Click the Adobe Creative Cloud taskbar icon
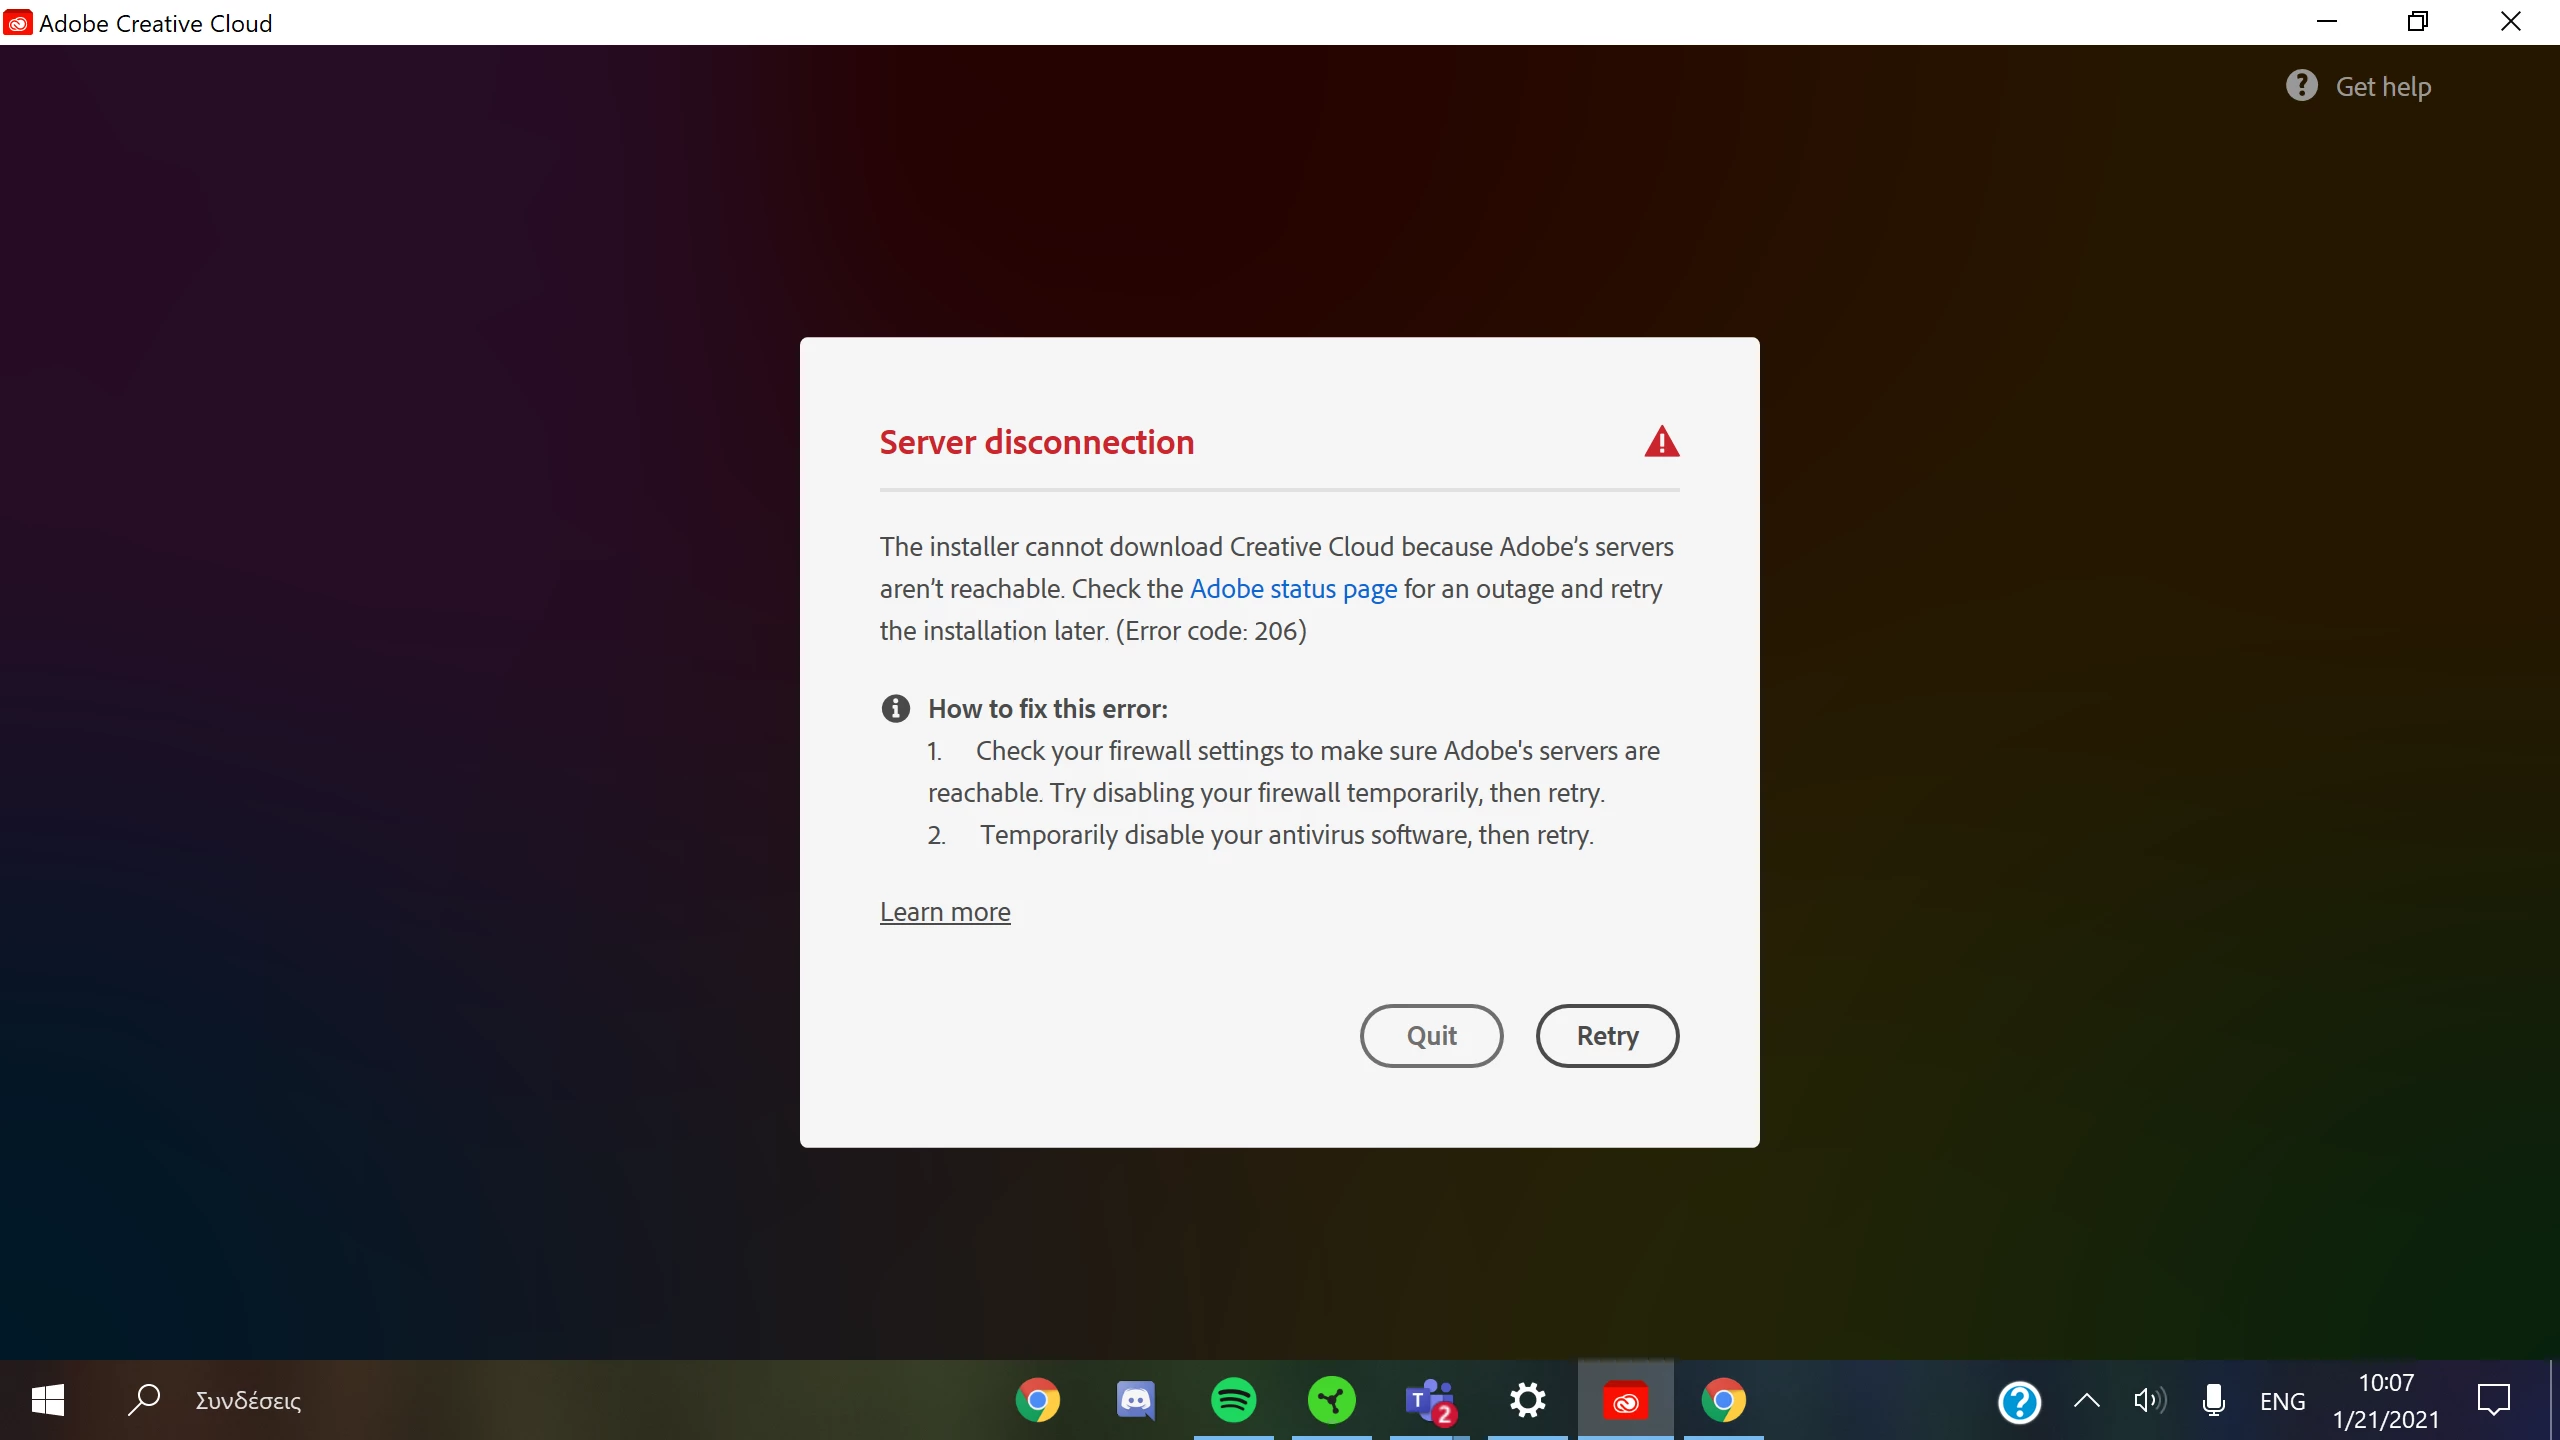 [1625, 1400]
